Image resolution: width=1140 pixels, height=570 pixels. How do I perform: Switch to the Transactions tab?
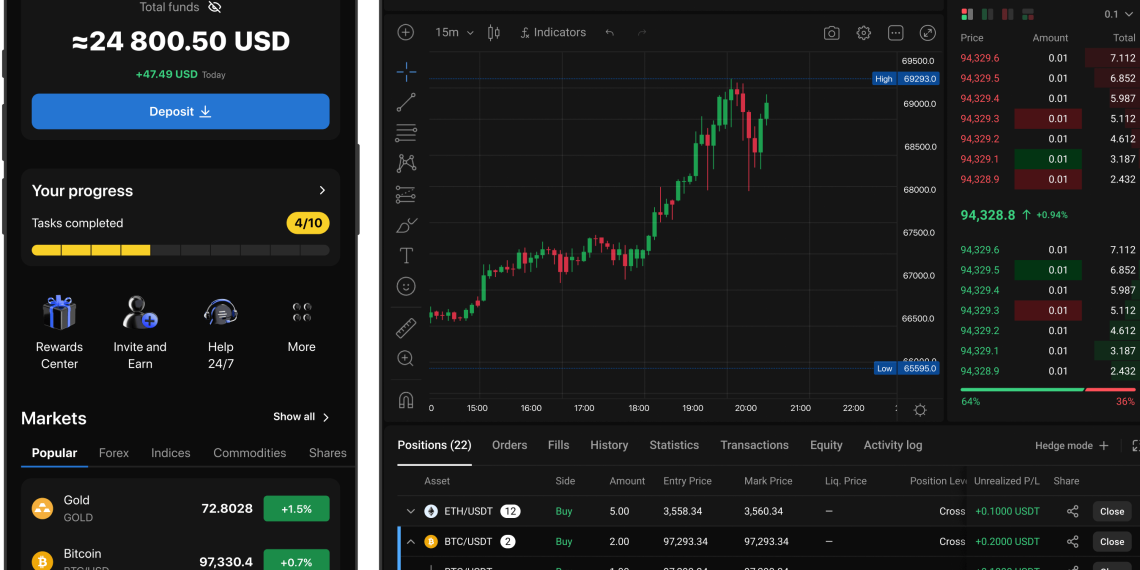(x=755, y=445)
